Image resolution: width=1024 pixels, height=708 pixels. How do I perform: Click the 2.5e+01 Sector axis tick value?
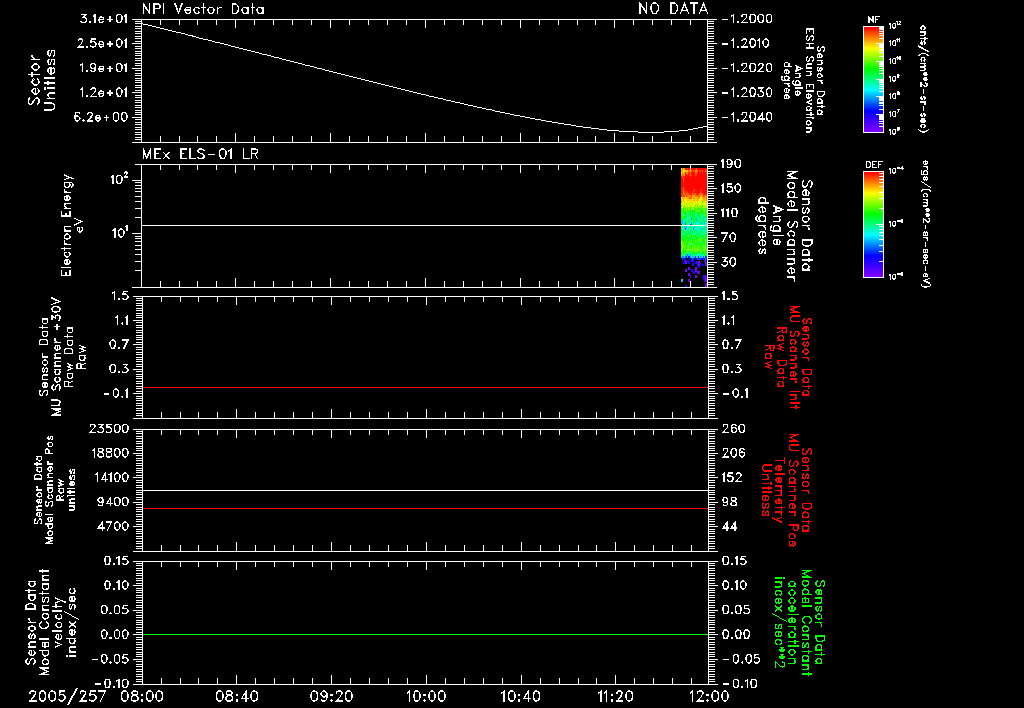tap(104, 43)
